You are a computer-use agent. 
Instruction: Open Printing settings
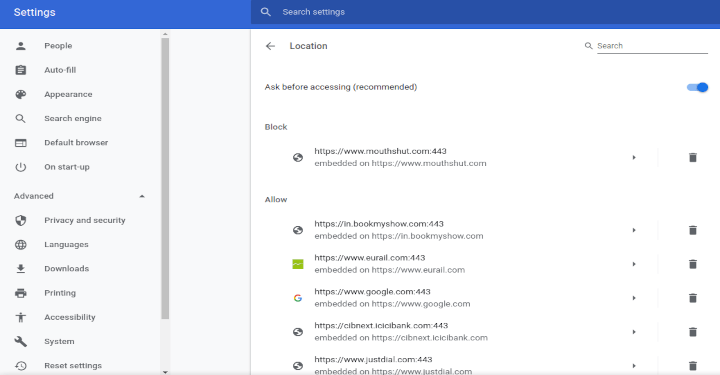pyautogui.click(x=60, y=293)
